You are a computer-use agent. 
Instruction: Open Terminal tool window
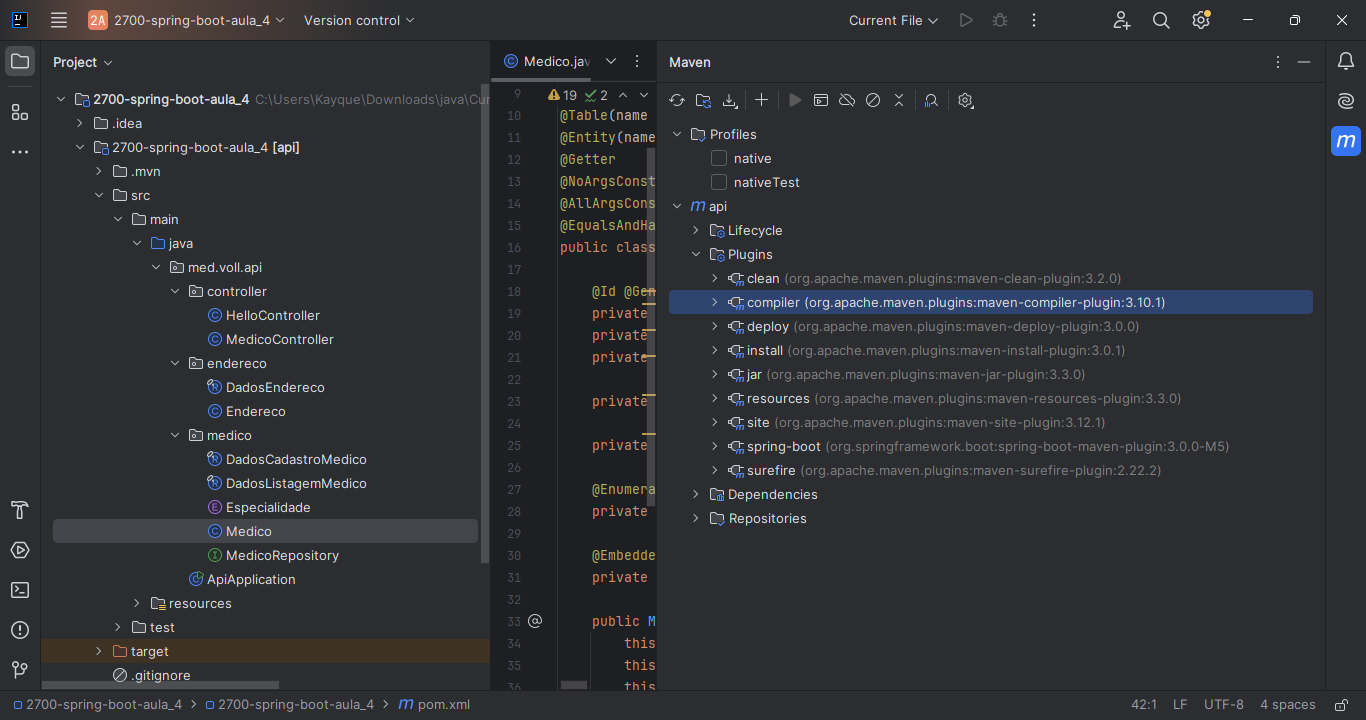click(20, 590)
